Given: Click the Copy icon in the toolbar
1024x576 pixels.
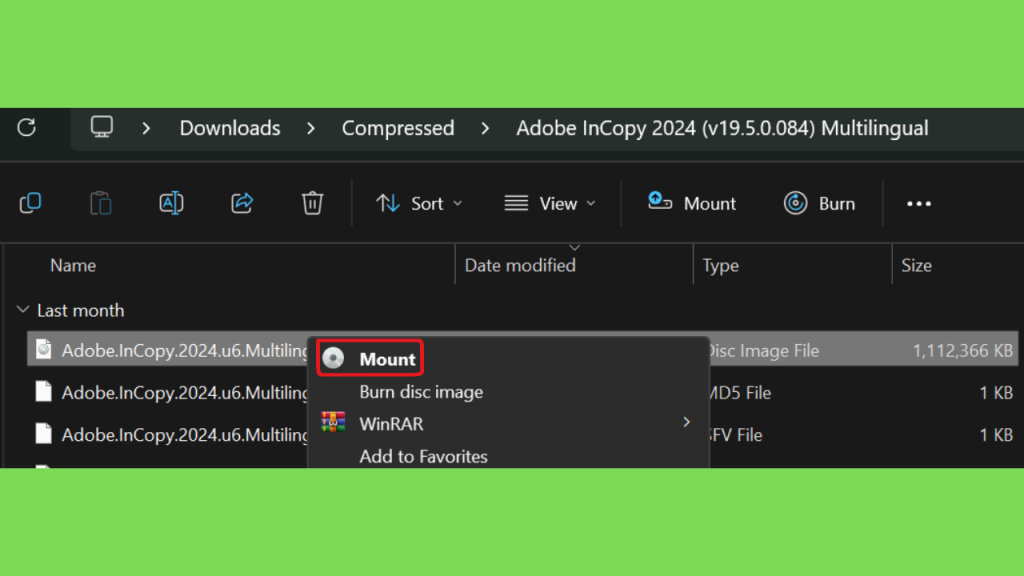Looking at the screenshot, I should tap(31, 203).
